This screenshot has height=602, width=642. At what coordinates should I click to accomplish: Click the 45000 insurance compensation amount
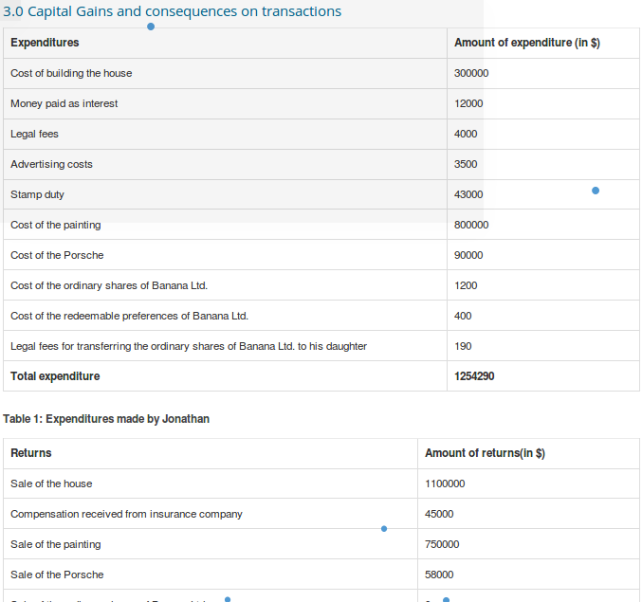[439, 514]
